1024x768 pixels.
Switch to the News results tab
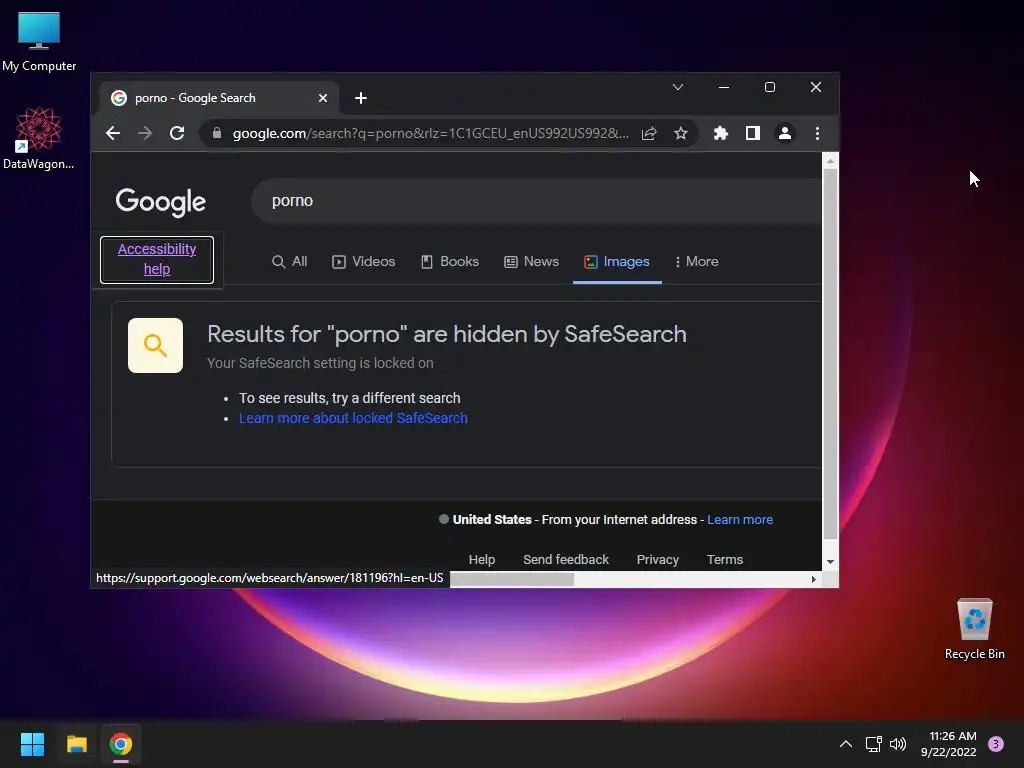tap(531, 261)
